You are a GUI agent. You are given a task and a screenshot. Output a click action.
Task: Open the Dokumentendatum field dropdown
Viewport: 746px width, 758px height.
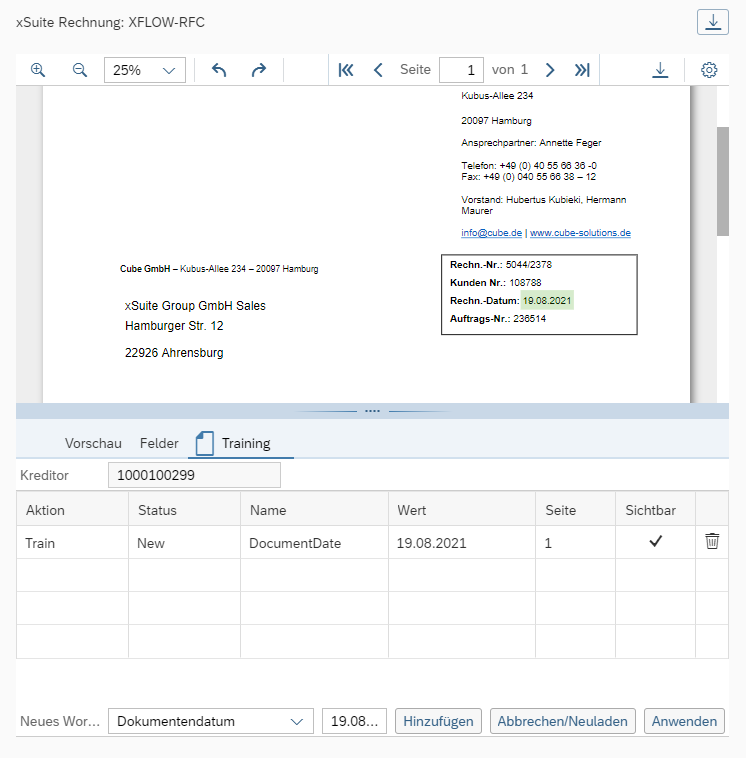point(211,721)
